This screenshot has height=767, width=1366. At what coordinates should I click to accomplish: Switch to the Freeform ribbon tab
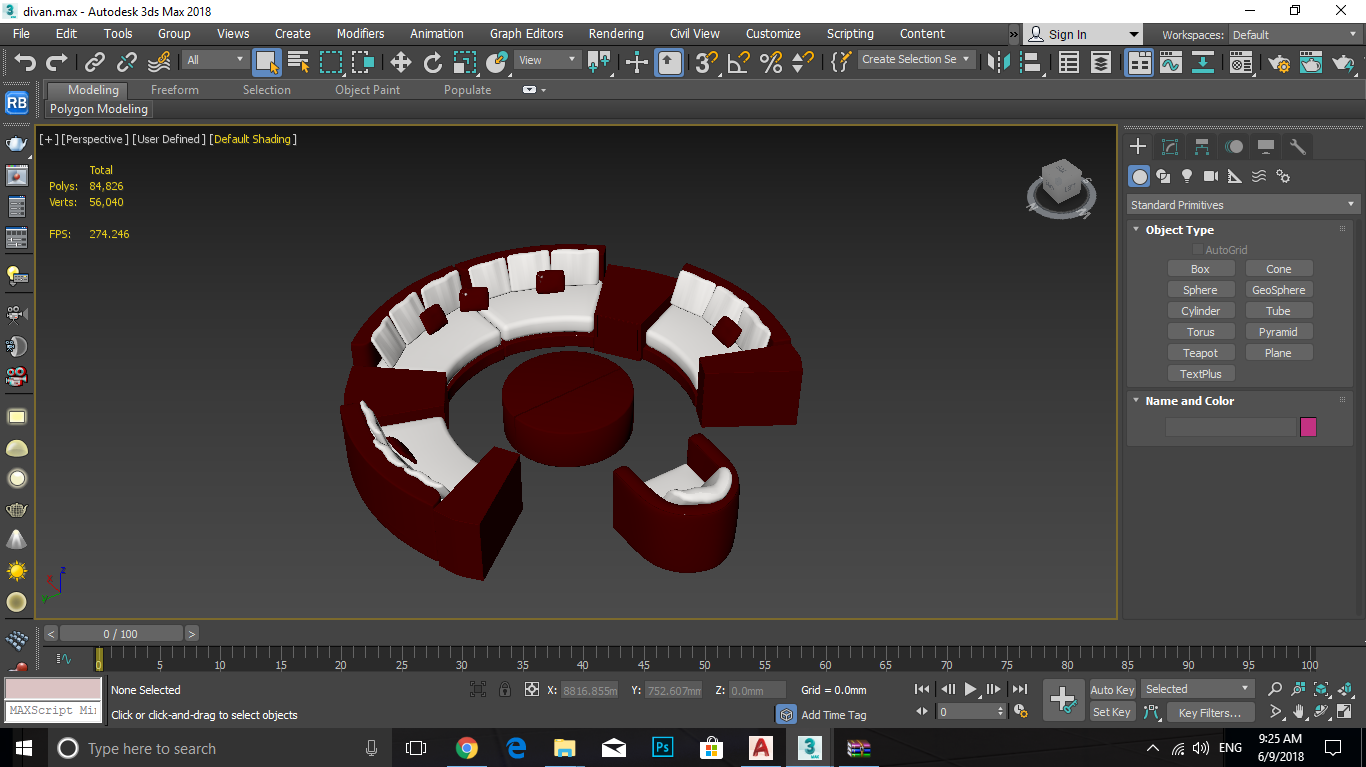pos(175,90)
